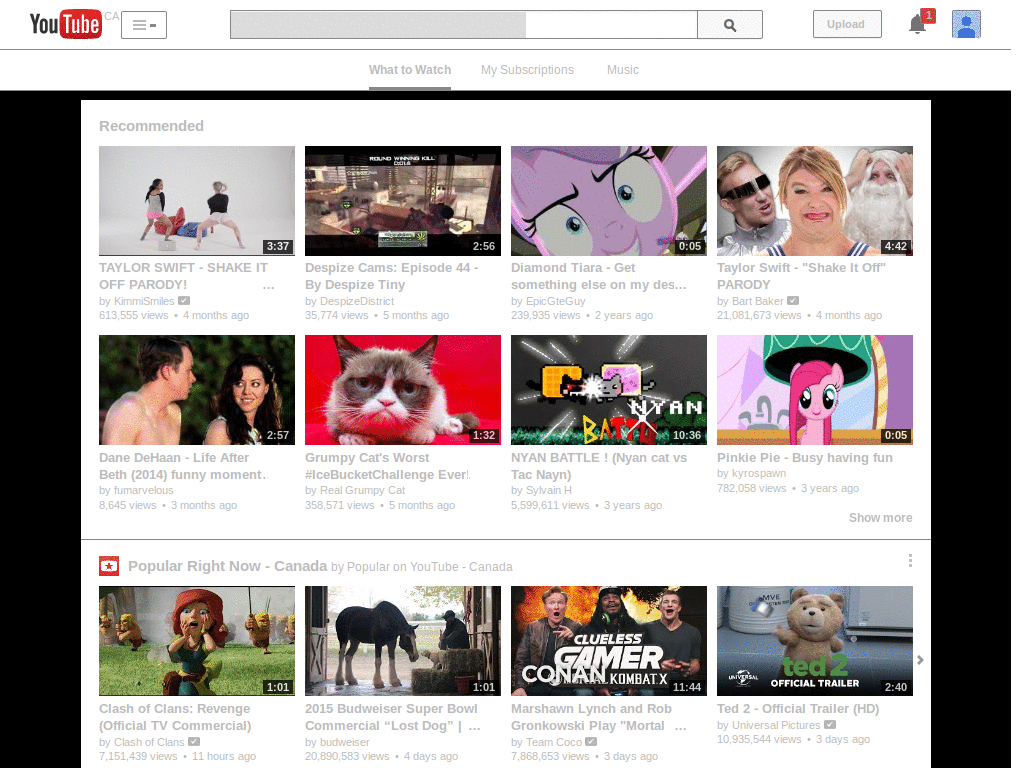
Task: Visit the Real Grumpy Cat channel
Action: 362,490
